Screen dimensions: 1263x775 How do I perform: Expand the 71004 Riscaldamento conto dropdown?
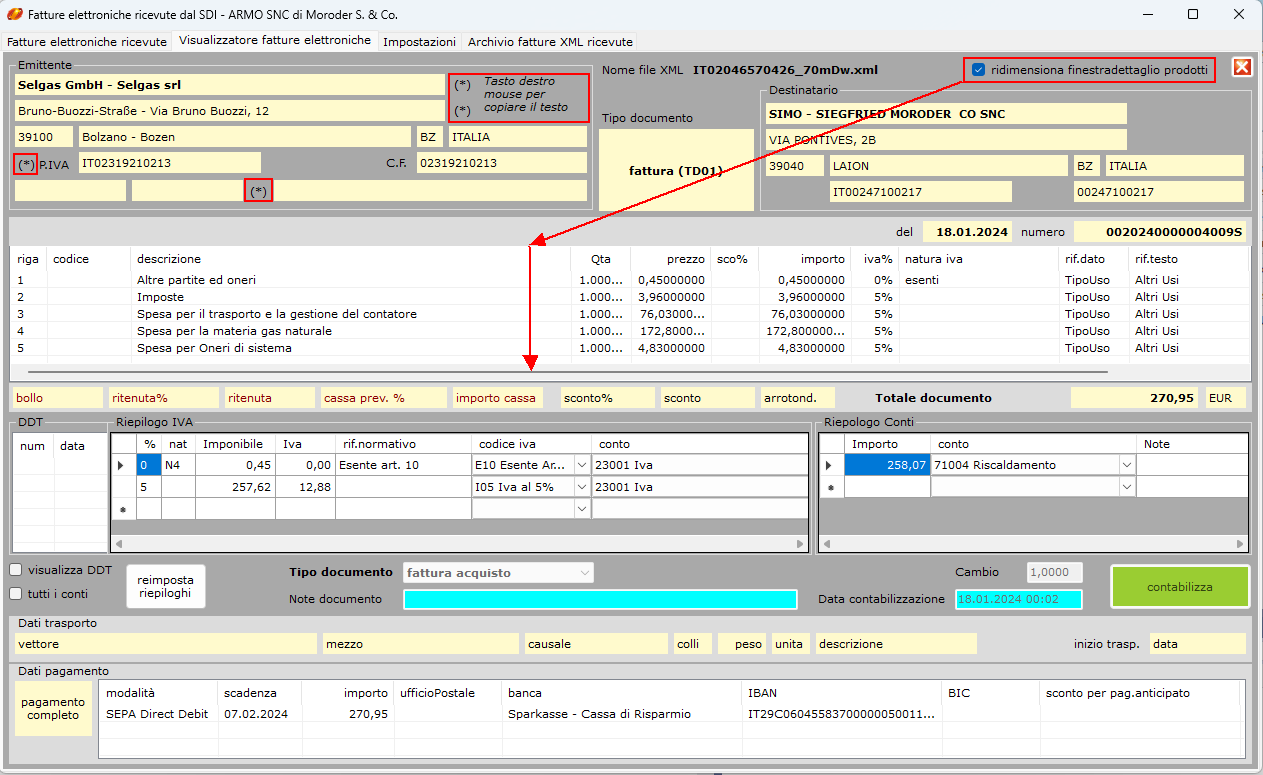click(1127, 465)
